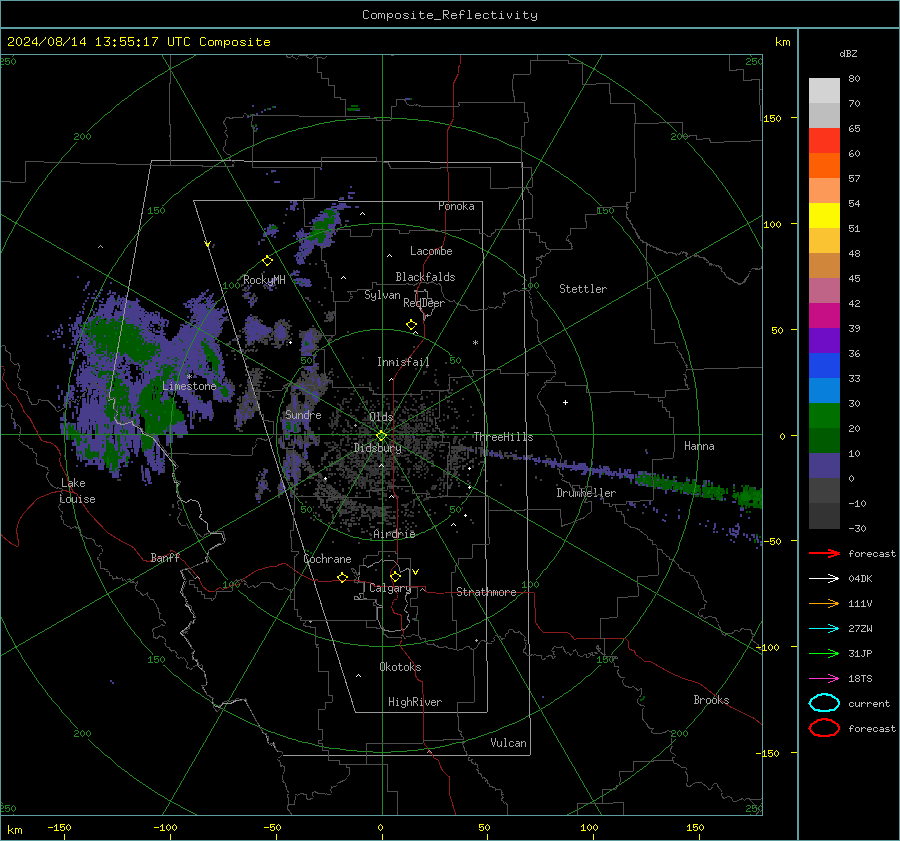Click the Sundre city label
Viewport: 900px width, 841px height.
[x=303, y=415]
